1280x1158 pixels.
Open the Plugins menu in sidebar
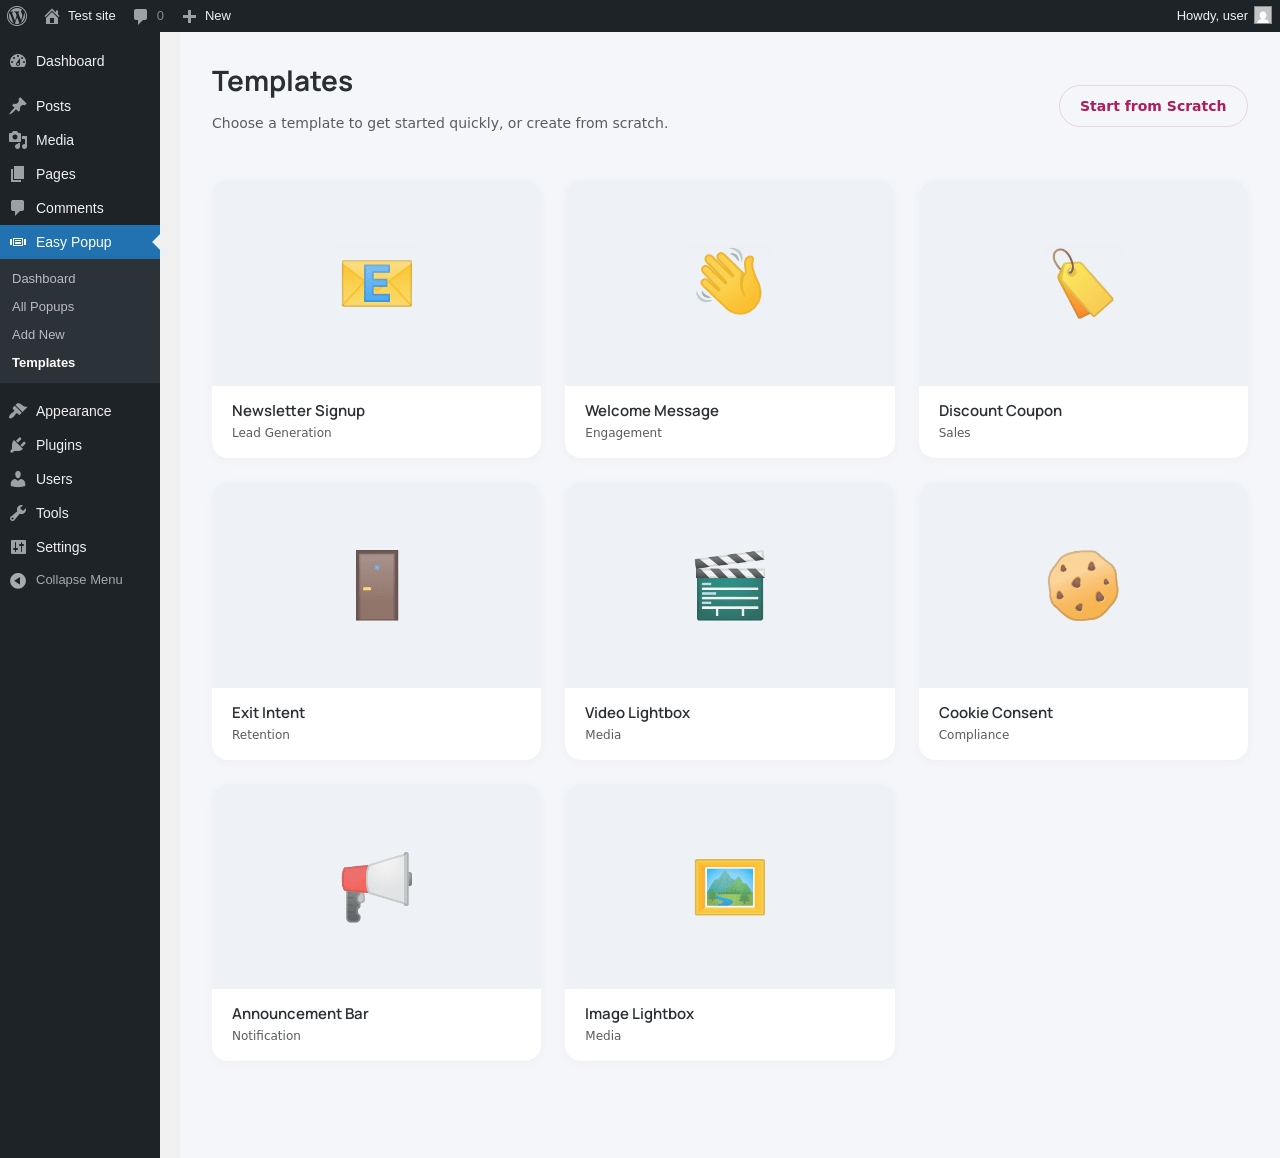pyautogui.click(x=59, y=445)
